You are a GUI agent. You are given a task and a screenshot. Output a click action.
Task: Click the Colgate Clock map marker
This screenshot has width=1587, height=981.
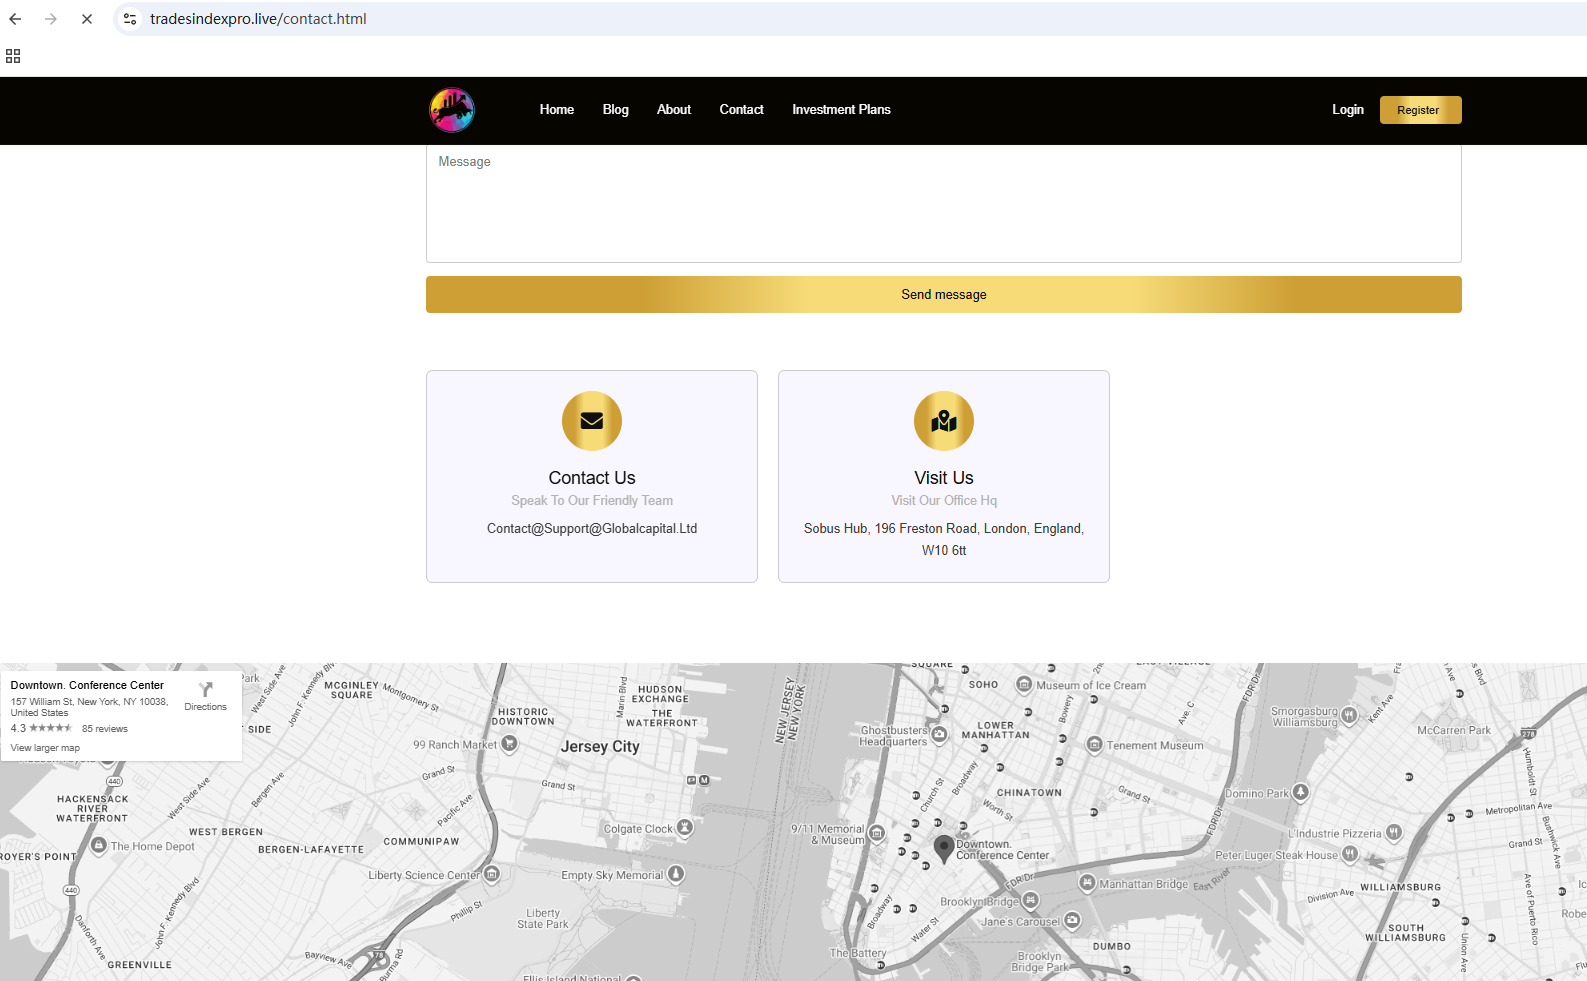click(685, 827)
